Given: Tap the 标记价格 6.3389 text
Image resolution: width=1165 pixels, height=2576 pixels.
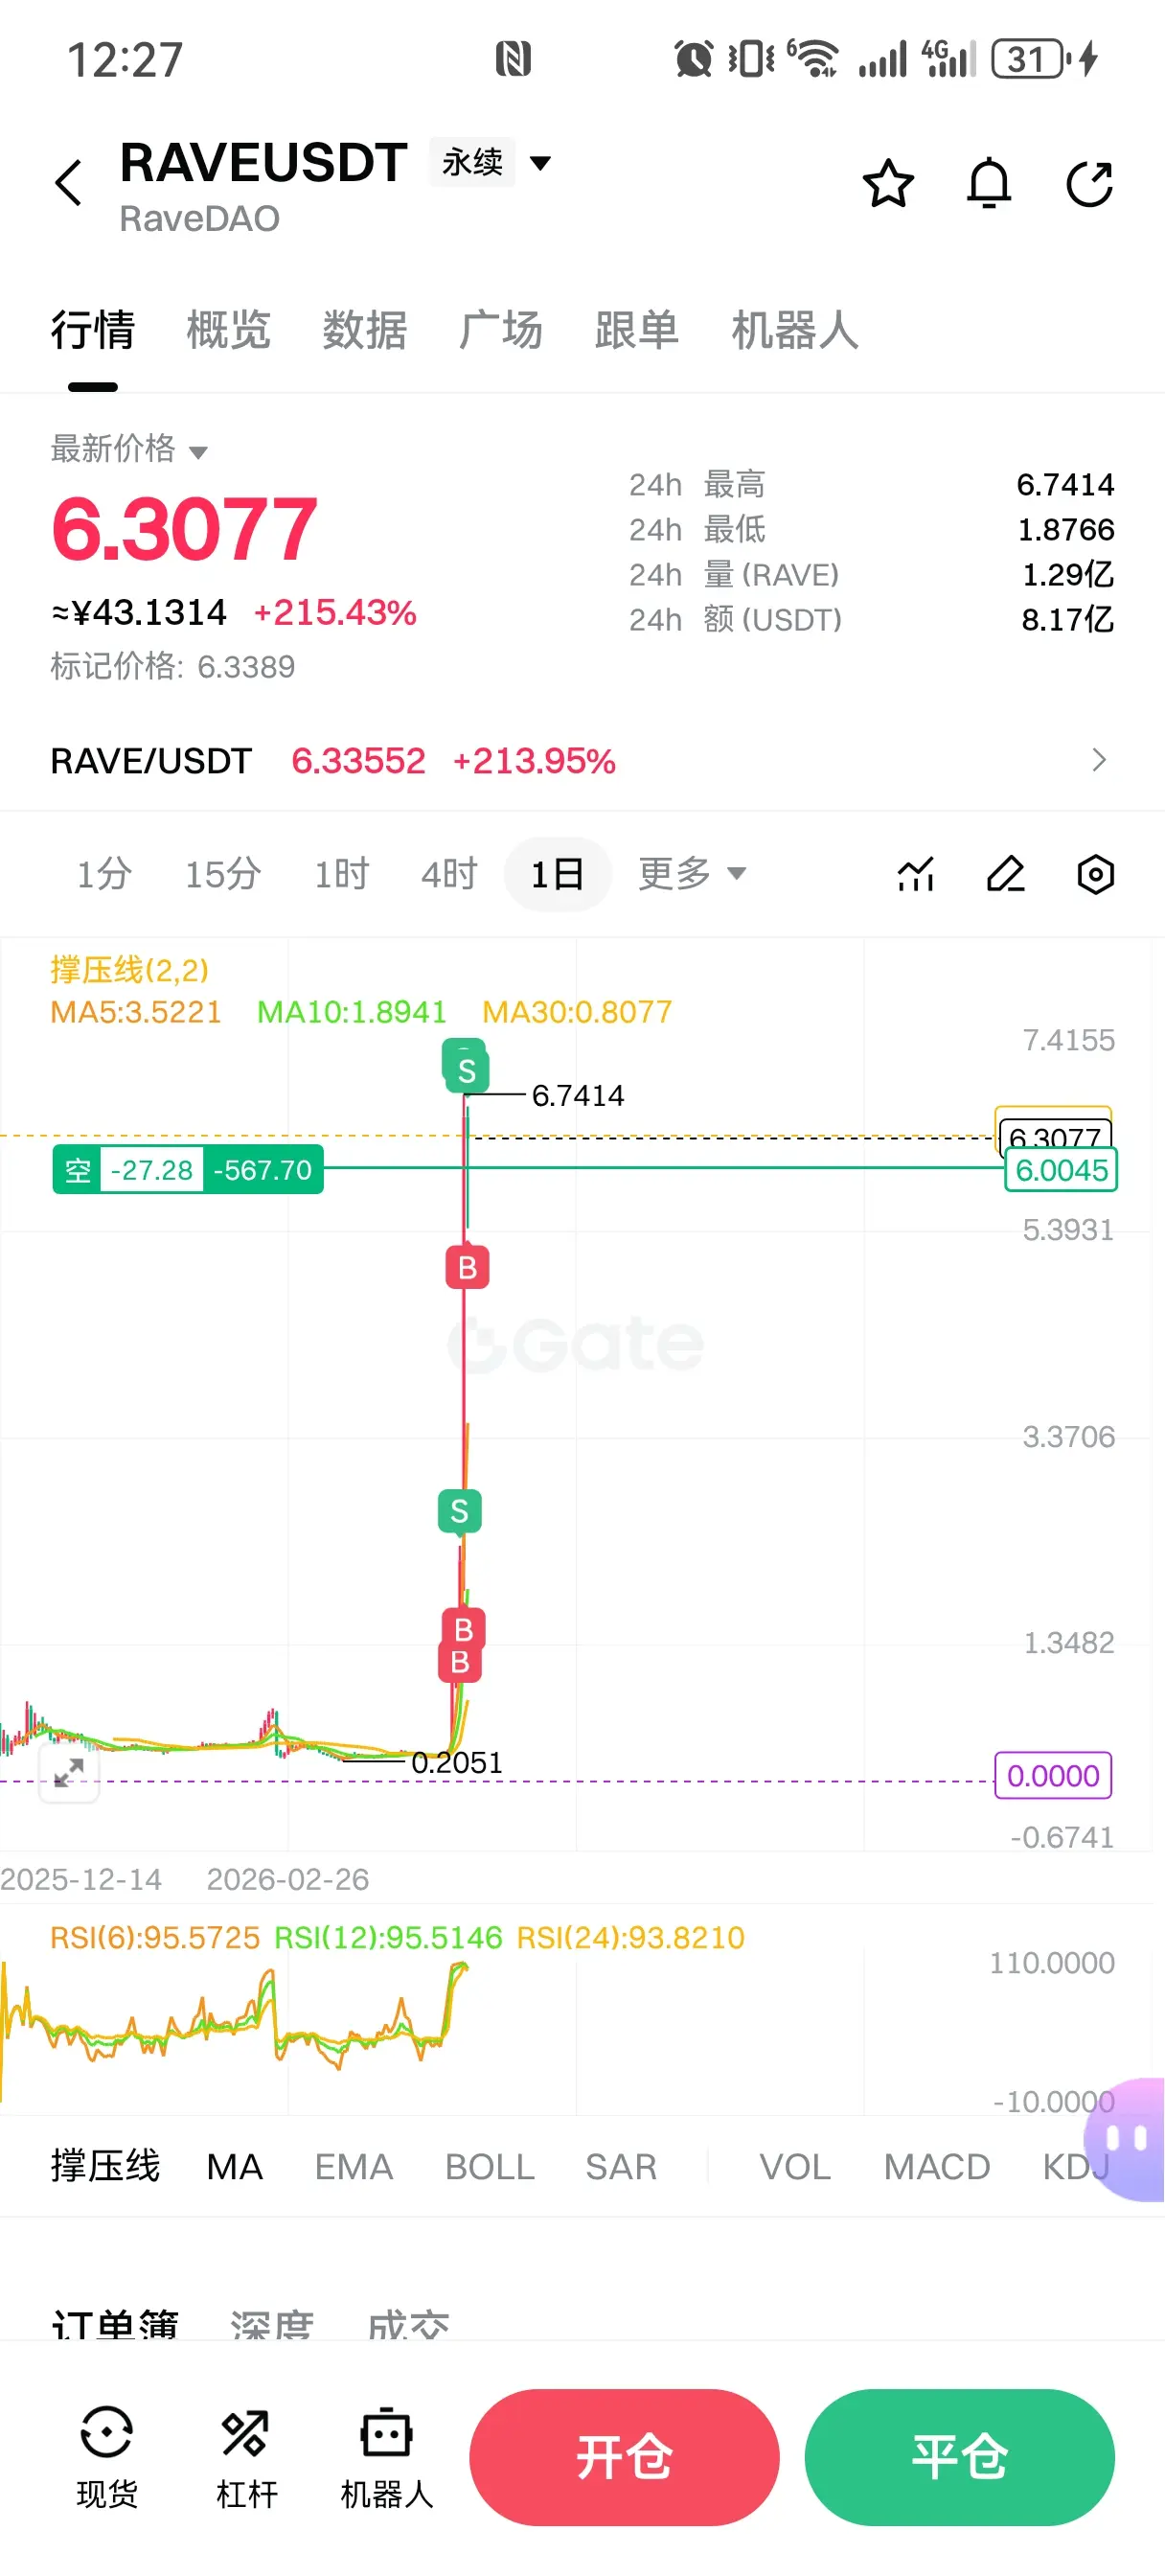Looking at the screenshot, I should 173,666.
